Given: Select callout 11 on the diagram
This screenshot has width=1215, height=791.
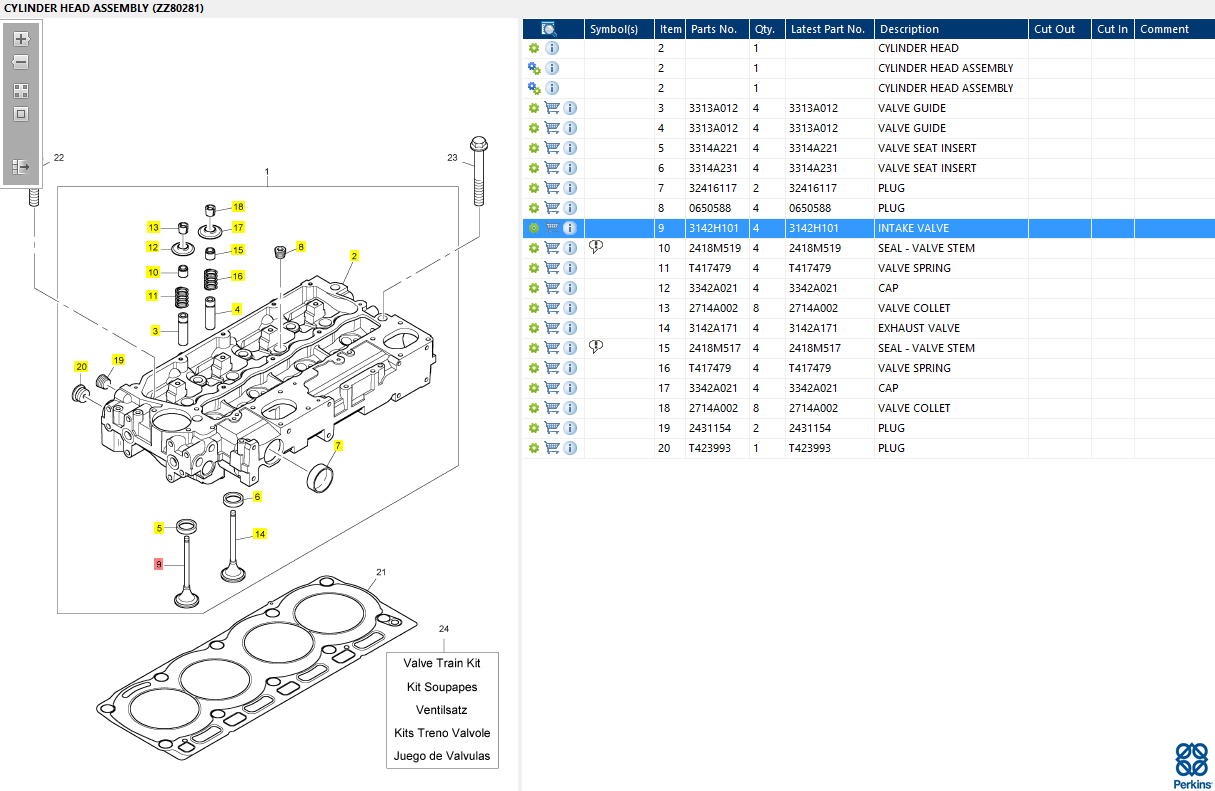Looking at the screenshot, I should pyautogui.click(x=153, y=296).
